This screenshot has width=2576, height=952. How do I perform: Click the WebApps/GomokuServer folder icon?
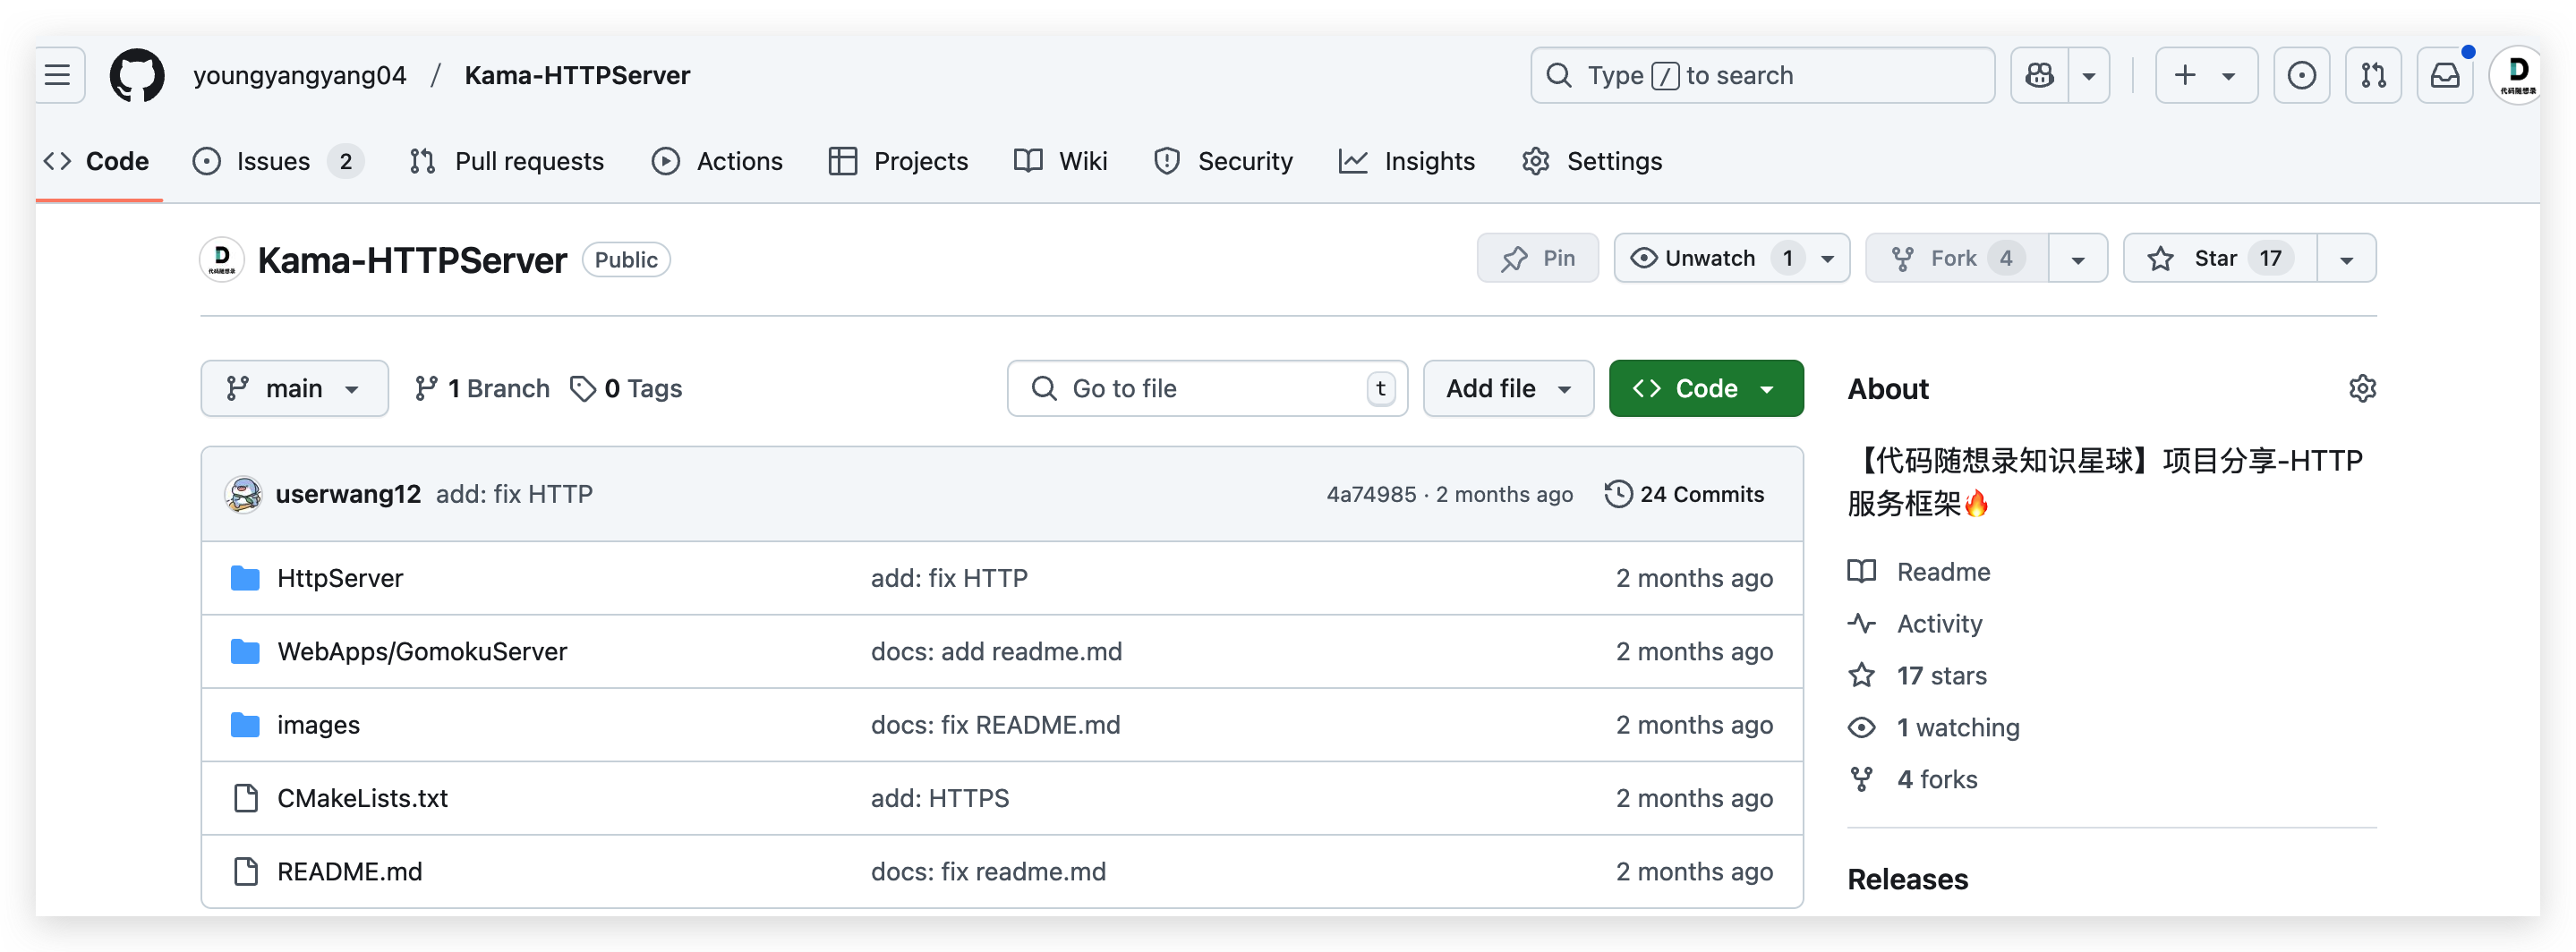pos(245,651)
